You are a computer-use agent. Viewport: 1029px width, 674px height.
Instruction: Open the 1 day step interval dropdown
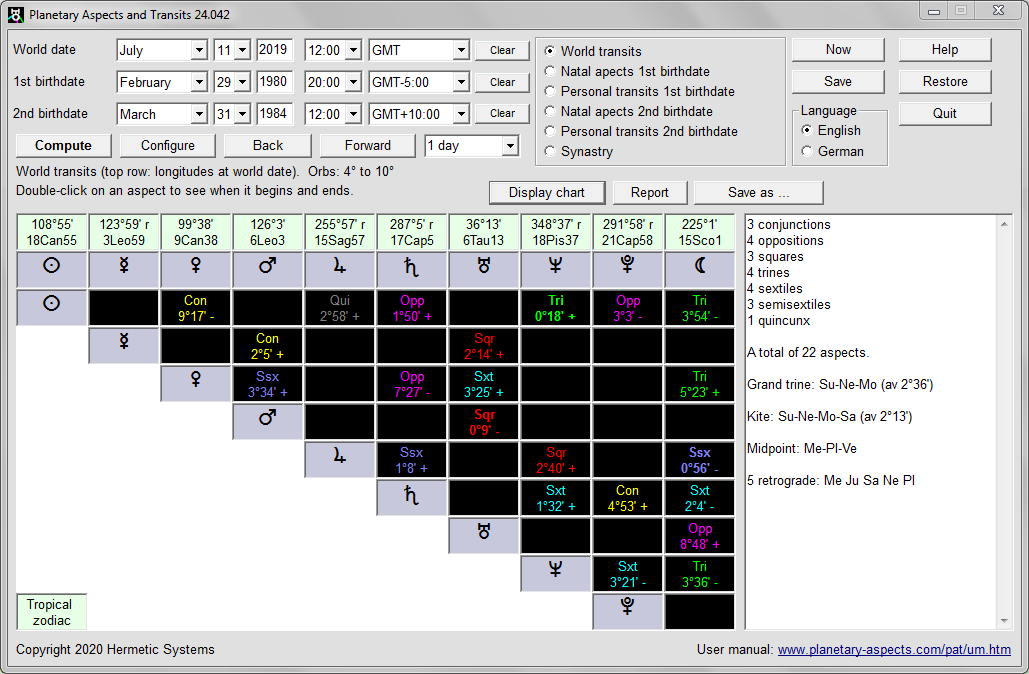click(x=472, y=145)
